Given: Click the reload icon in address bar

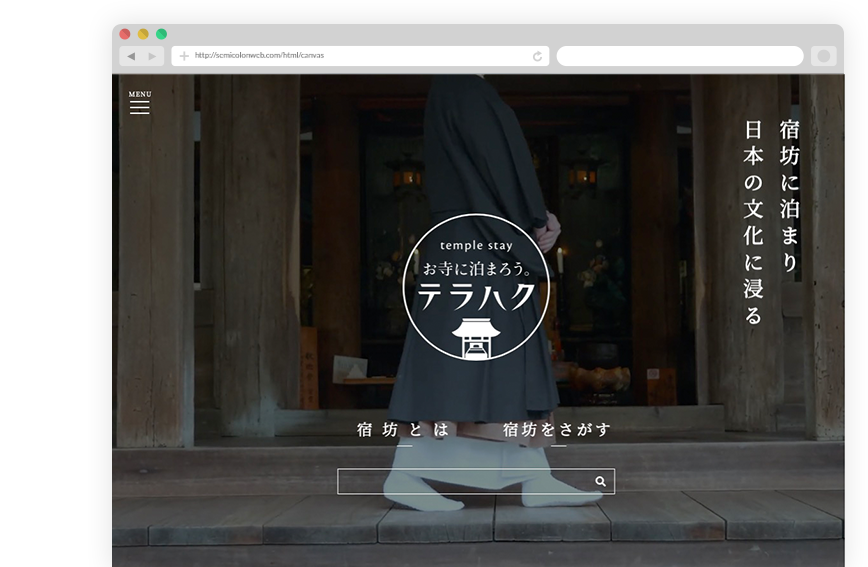Looking at the screenshot, I should pyautogui.click(x=537, y=56).
